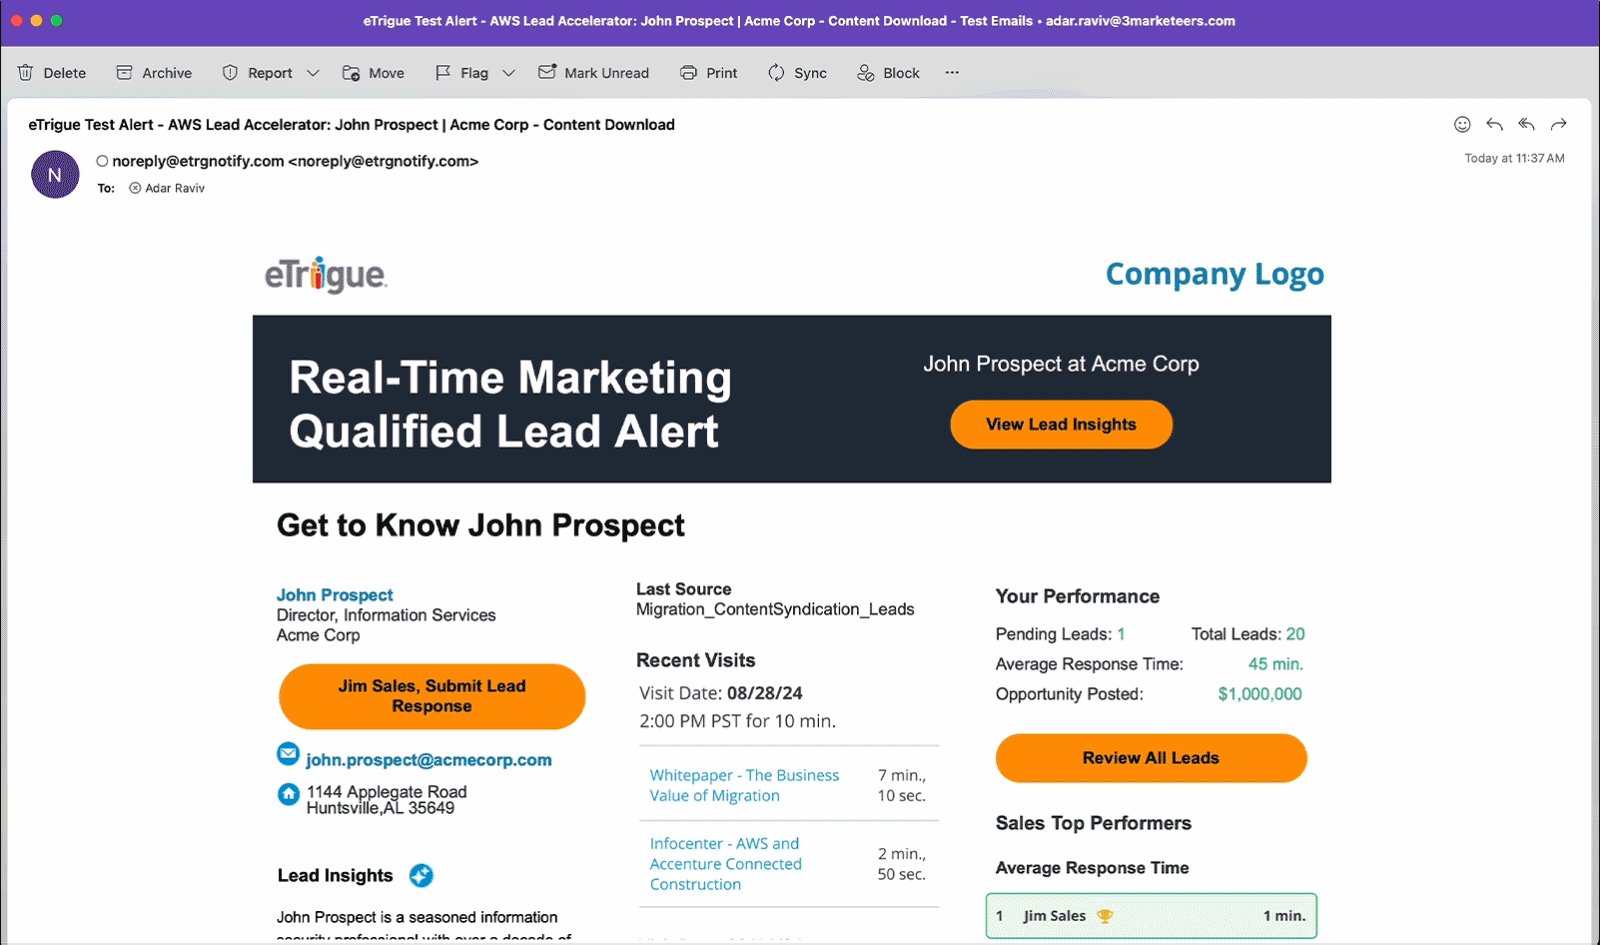
Task: Open Whitepaper - The Business Value of Migration
Action: 744,785
